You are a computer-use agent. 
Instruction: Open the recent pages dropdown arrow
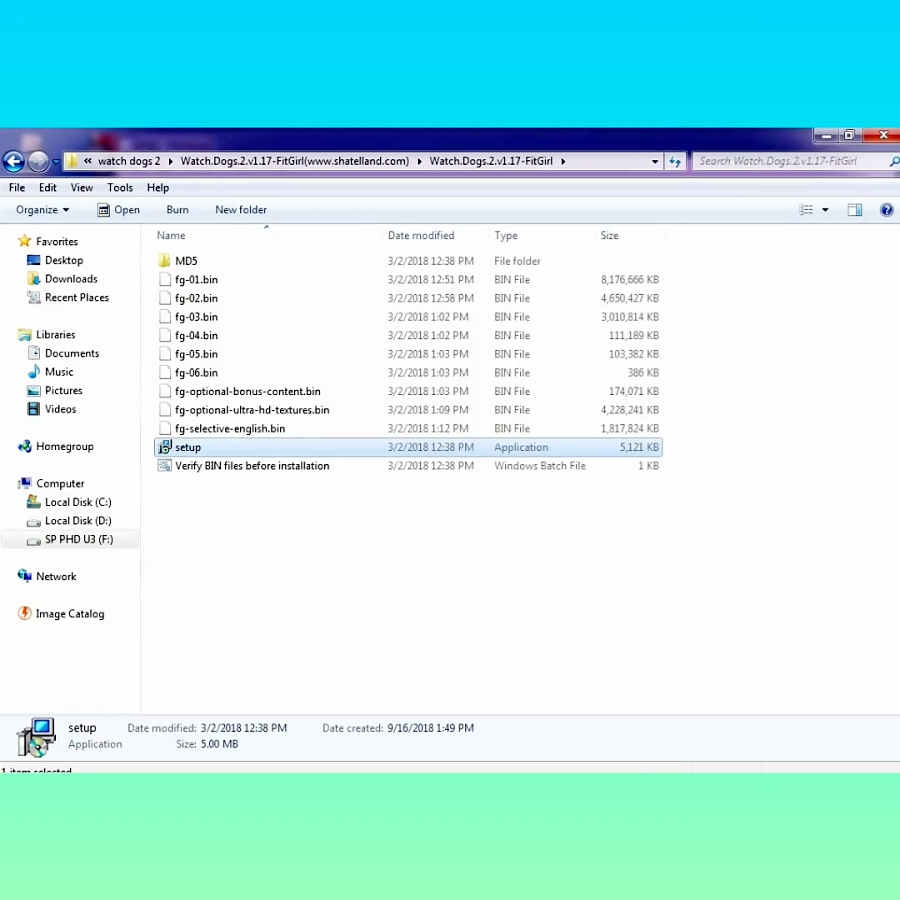pos(56,162)
